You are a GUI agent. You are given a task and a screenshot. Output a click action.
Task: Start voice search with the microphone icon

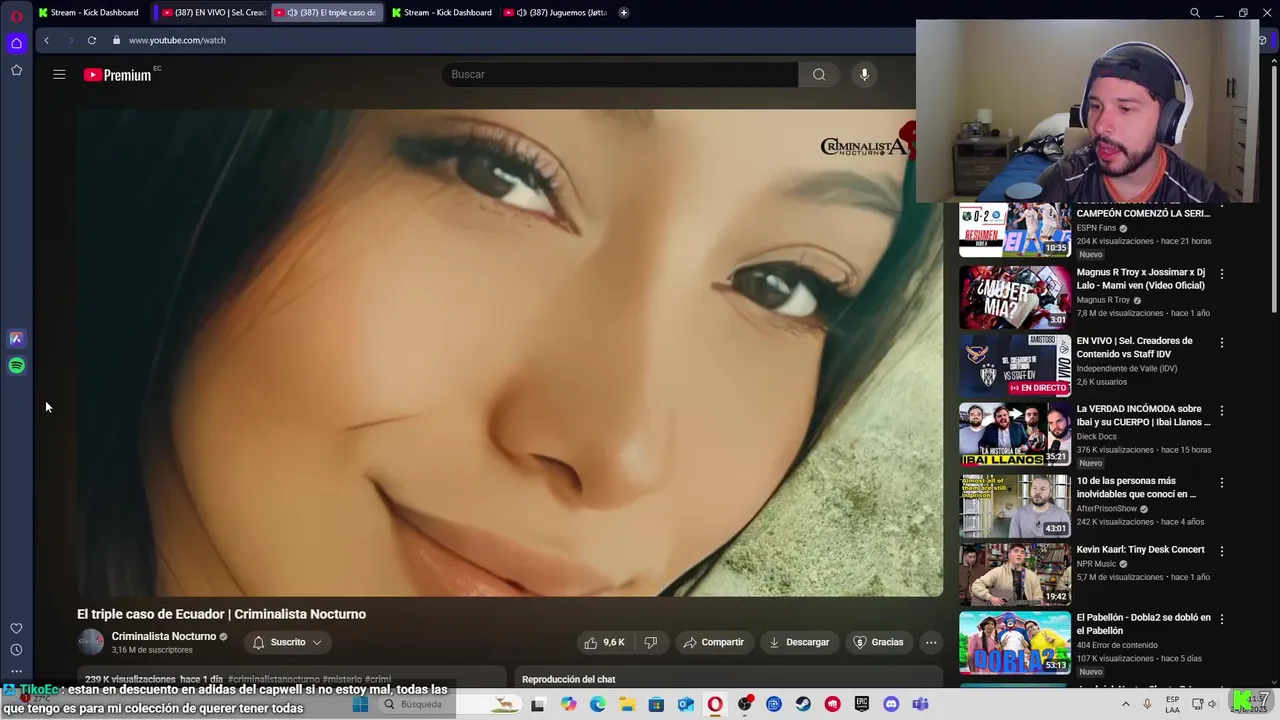(x=865, y=74)
